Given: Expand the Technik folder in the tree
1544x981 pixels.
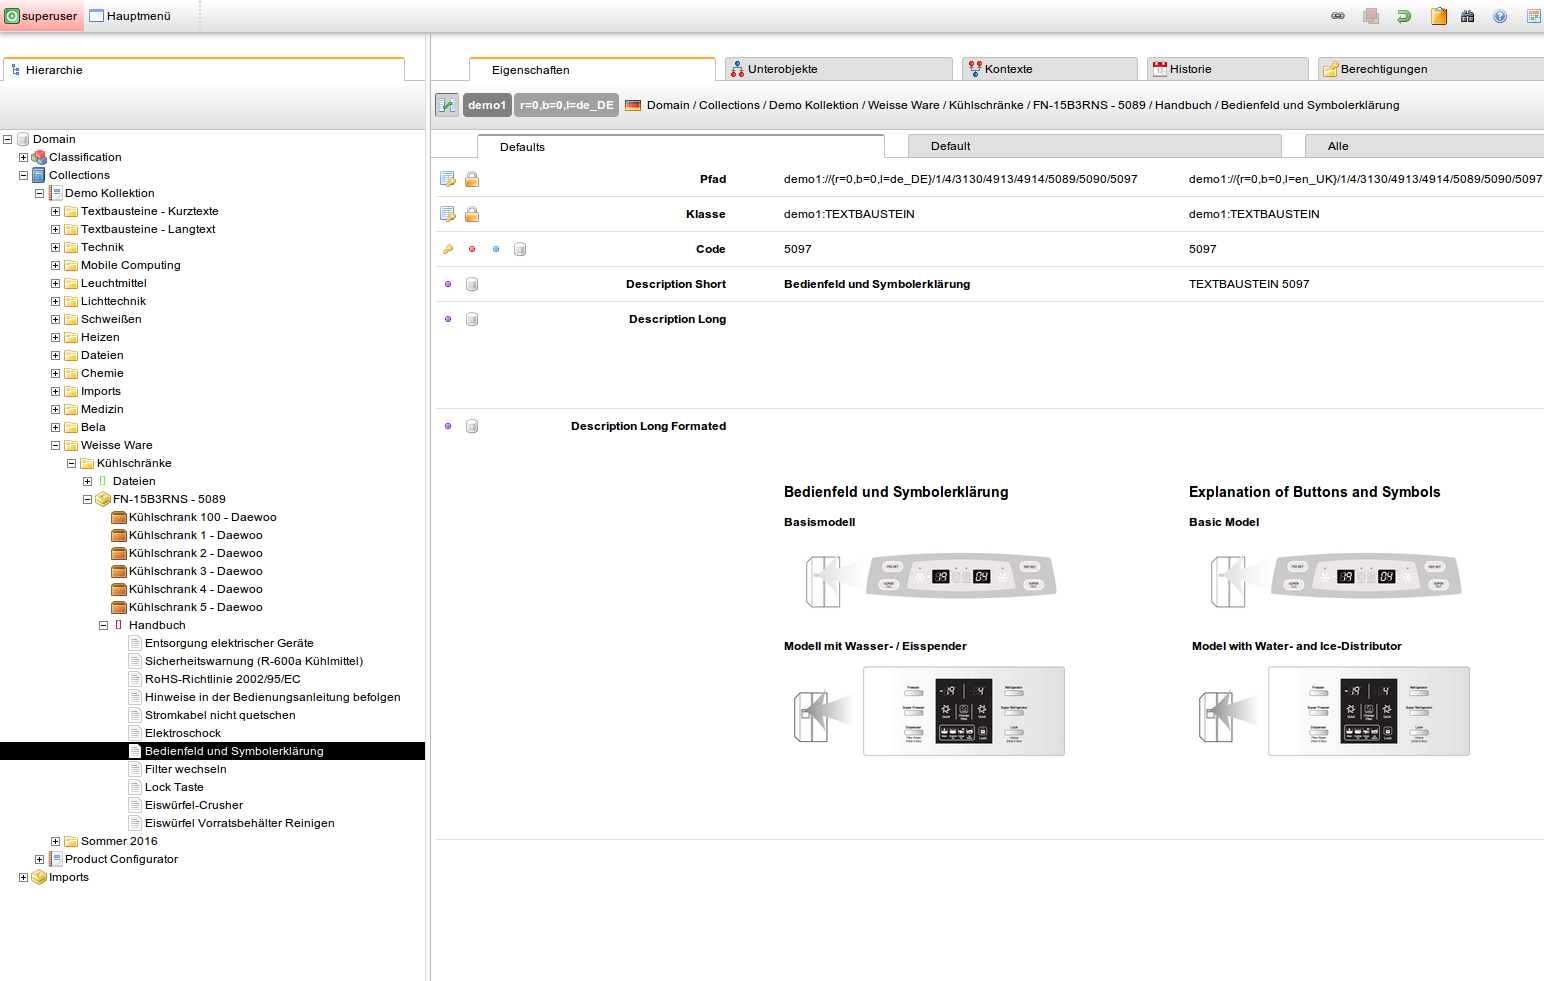Looking at the screenshot, I should [x=56, y=247].
